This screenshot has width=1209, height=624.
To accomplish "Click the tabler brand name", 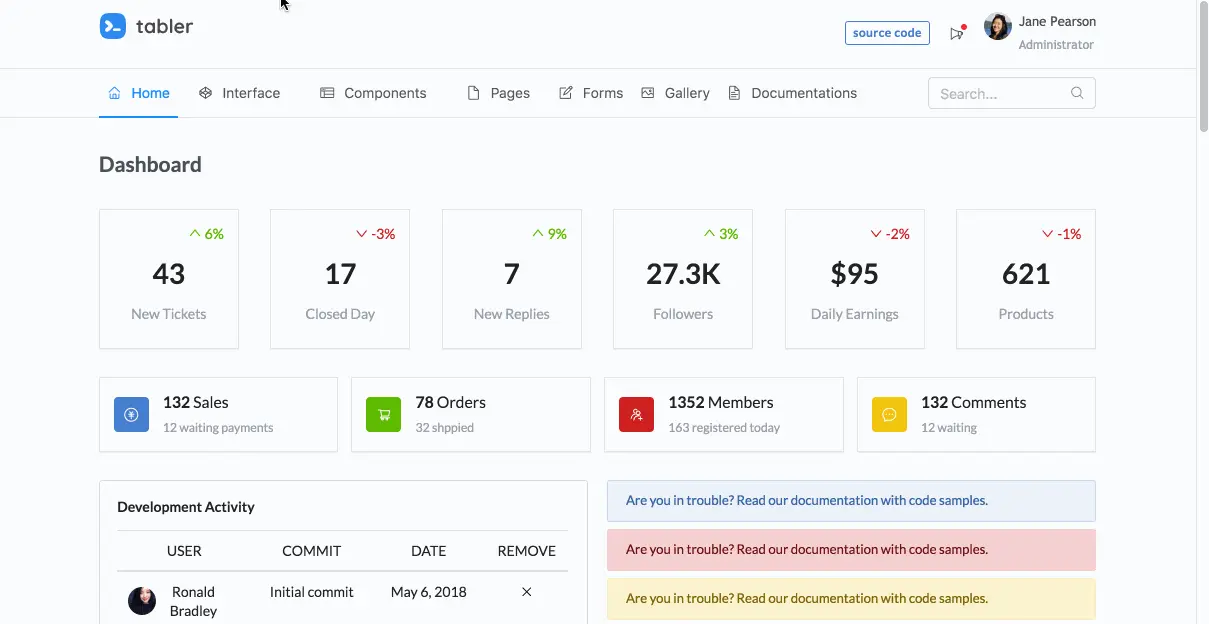I will pos(165,26).
